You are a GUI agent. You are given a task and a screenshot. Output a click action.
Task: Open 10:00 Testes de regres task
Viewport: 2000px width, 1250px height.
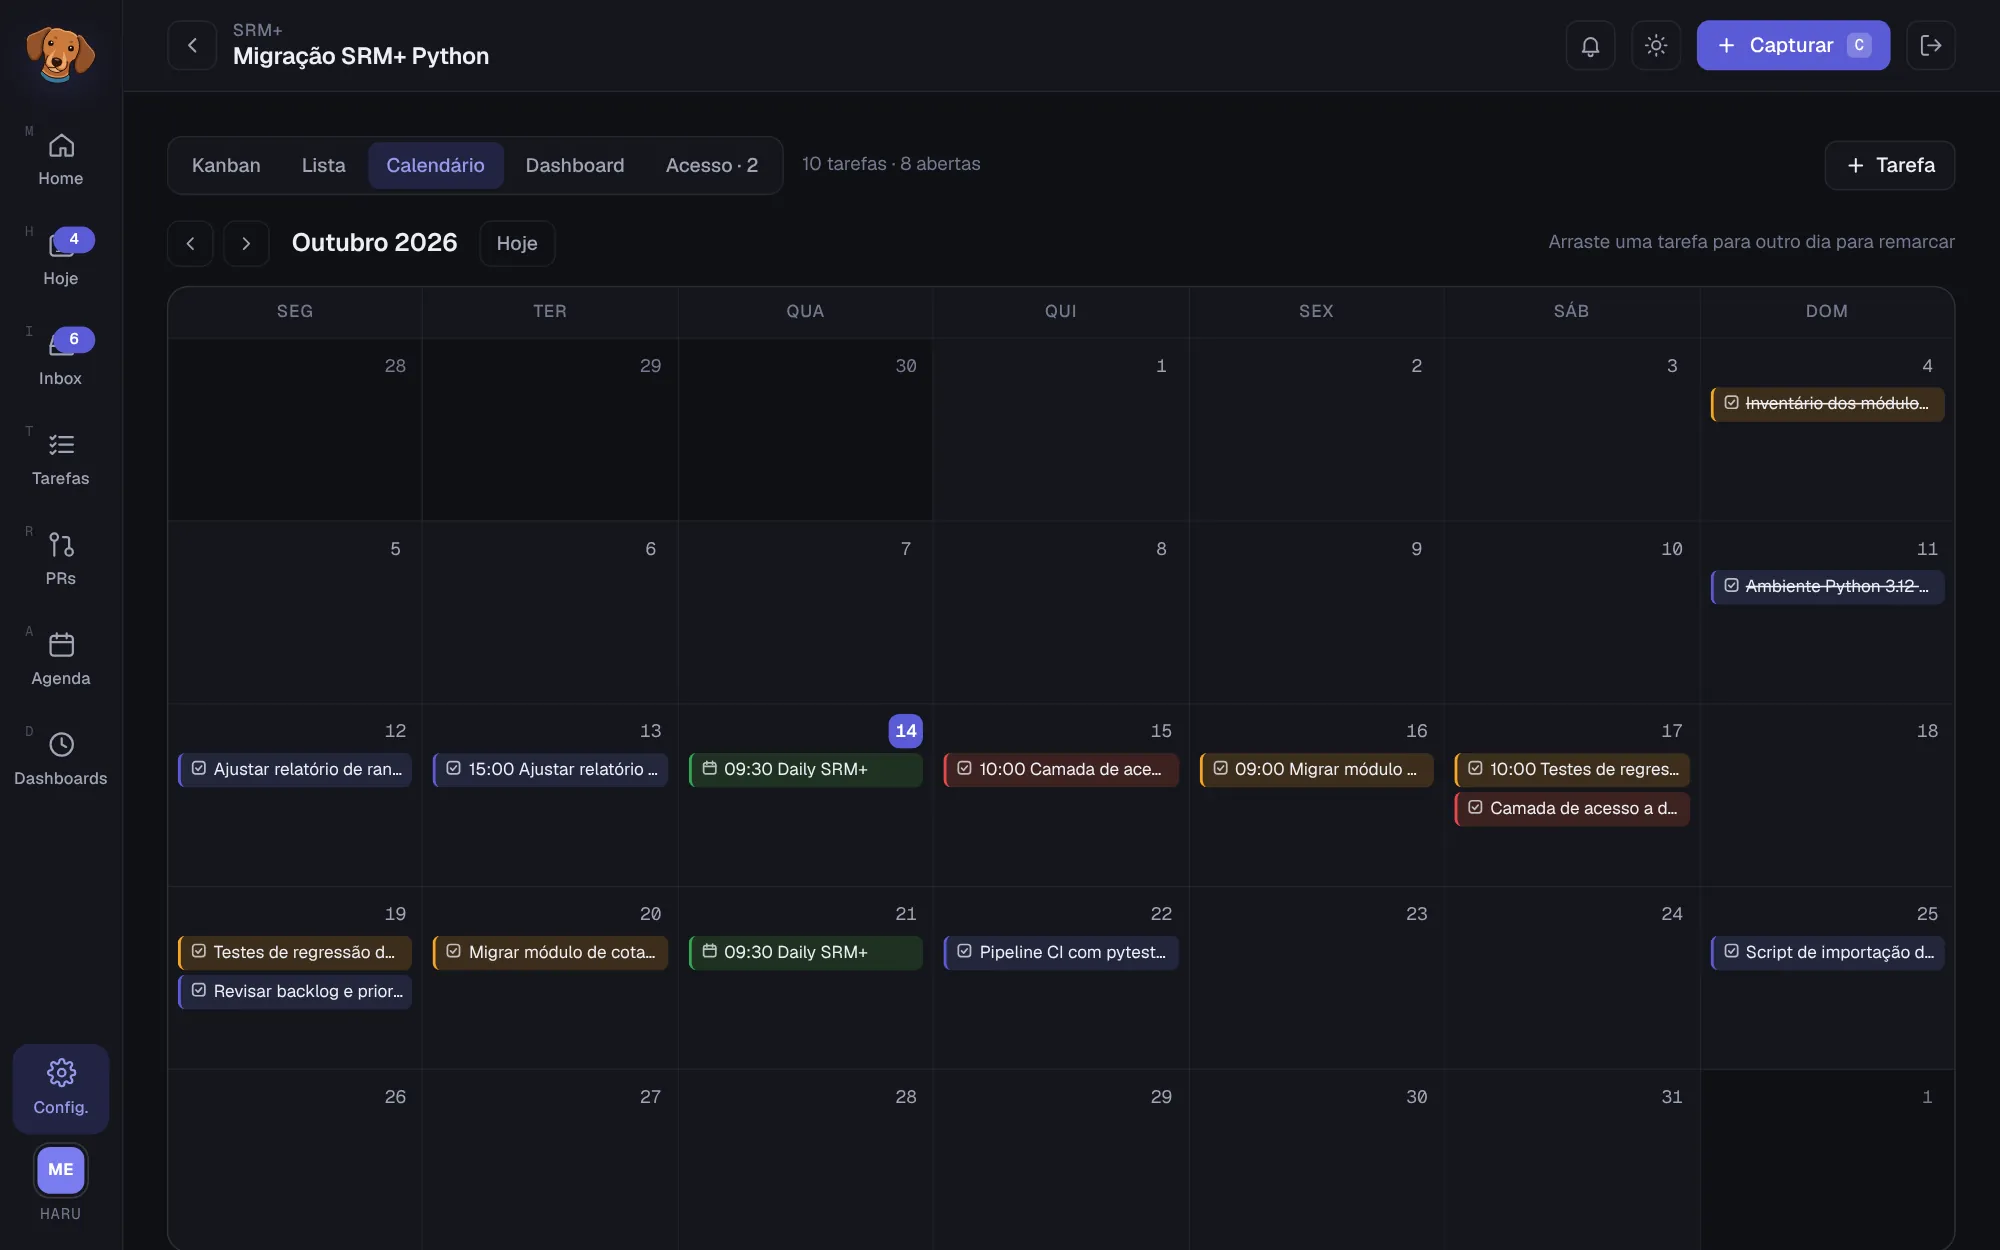coord(1572,770)
